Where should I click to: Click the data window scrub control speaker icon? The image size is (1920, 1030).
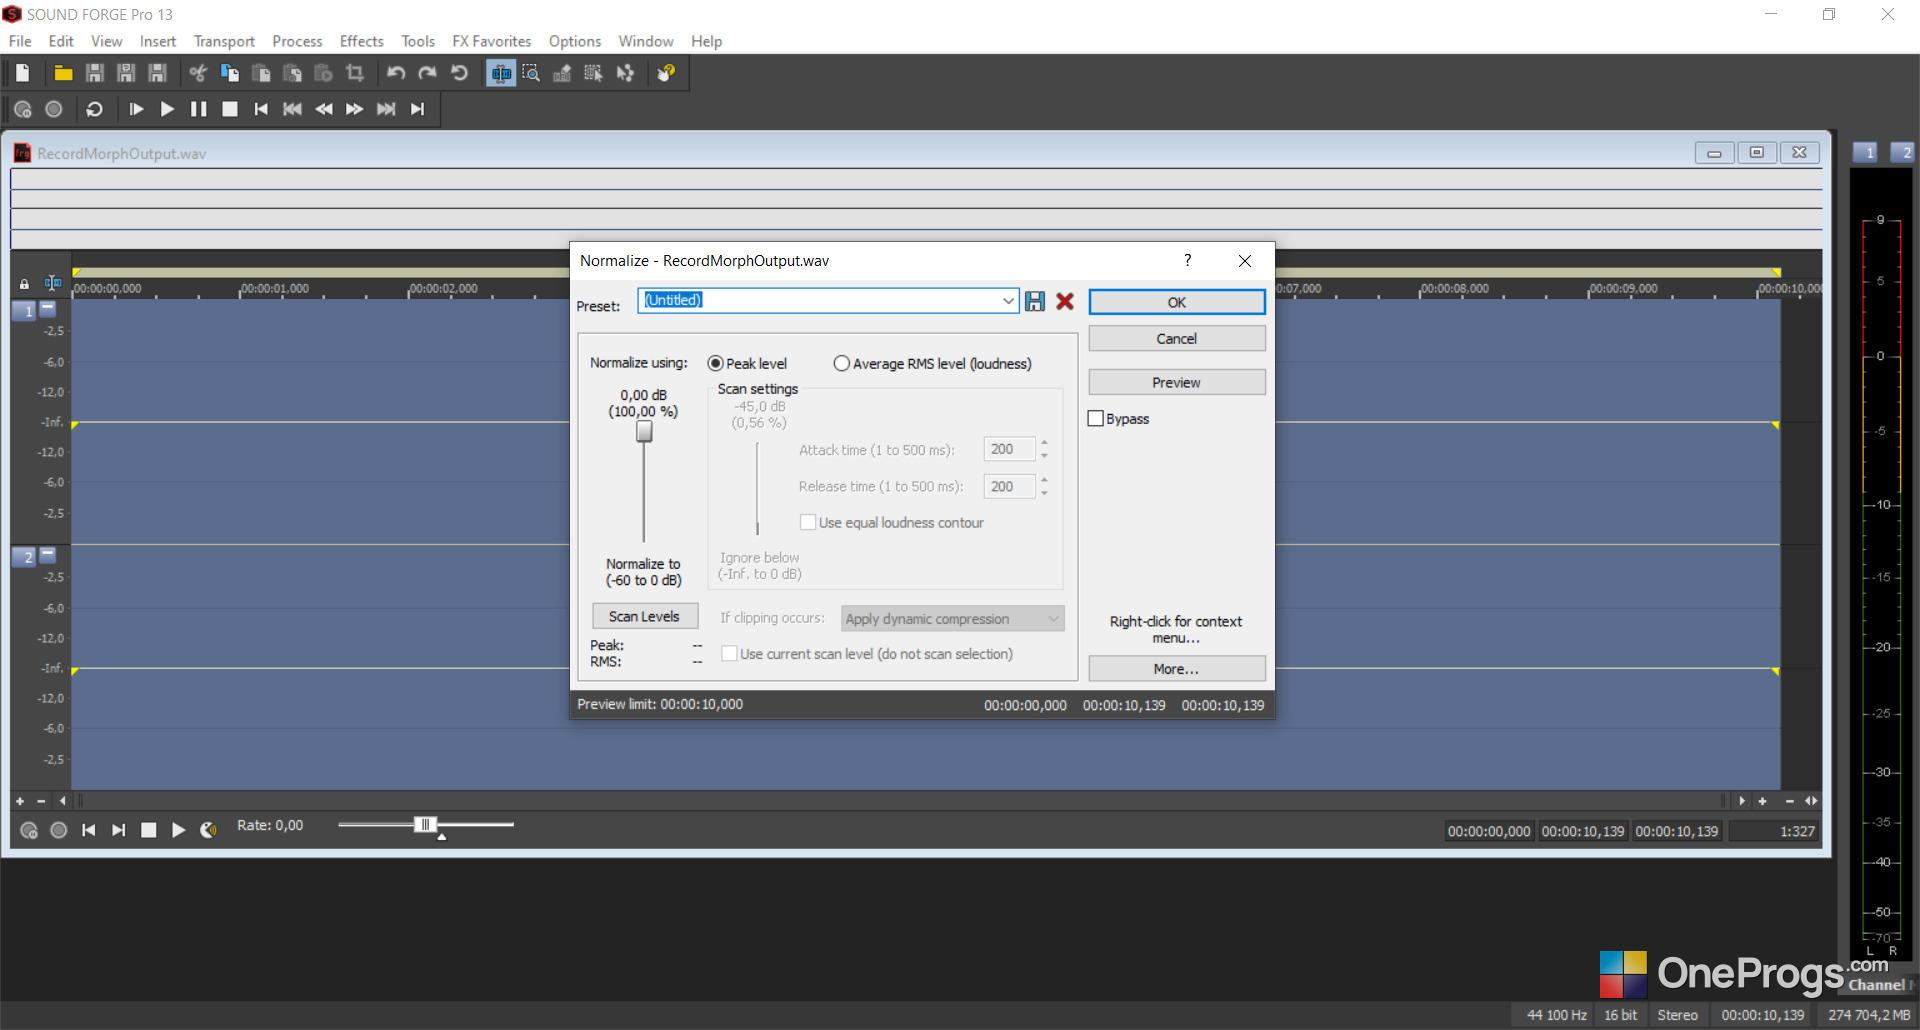(x=208, y=830)
